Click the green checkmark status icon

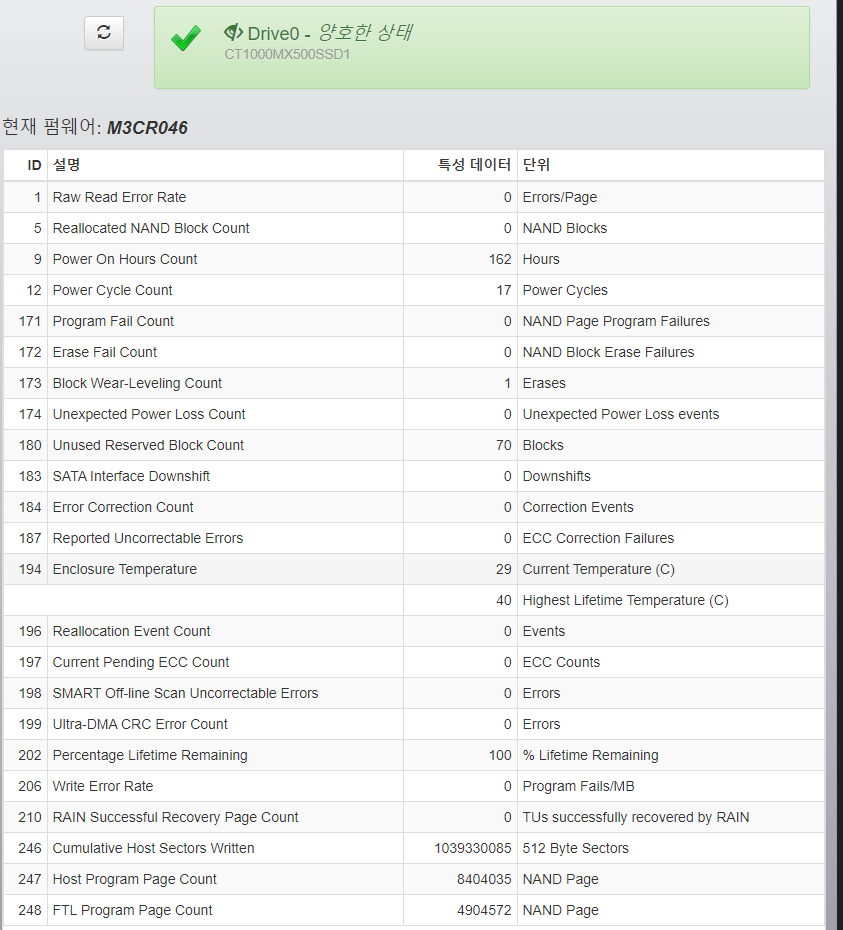[186, 39]
